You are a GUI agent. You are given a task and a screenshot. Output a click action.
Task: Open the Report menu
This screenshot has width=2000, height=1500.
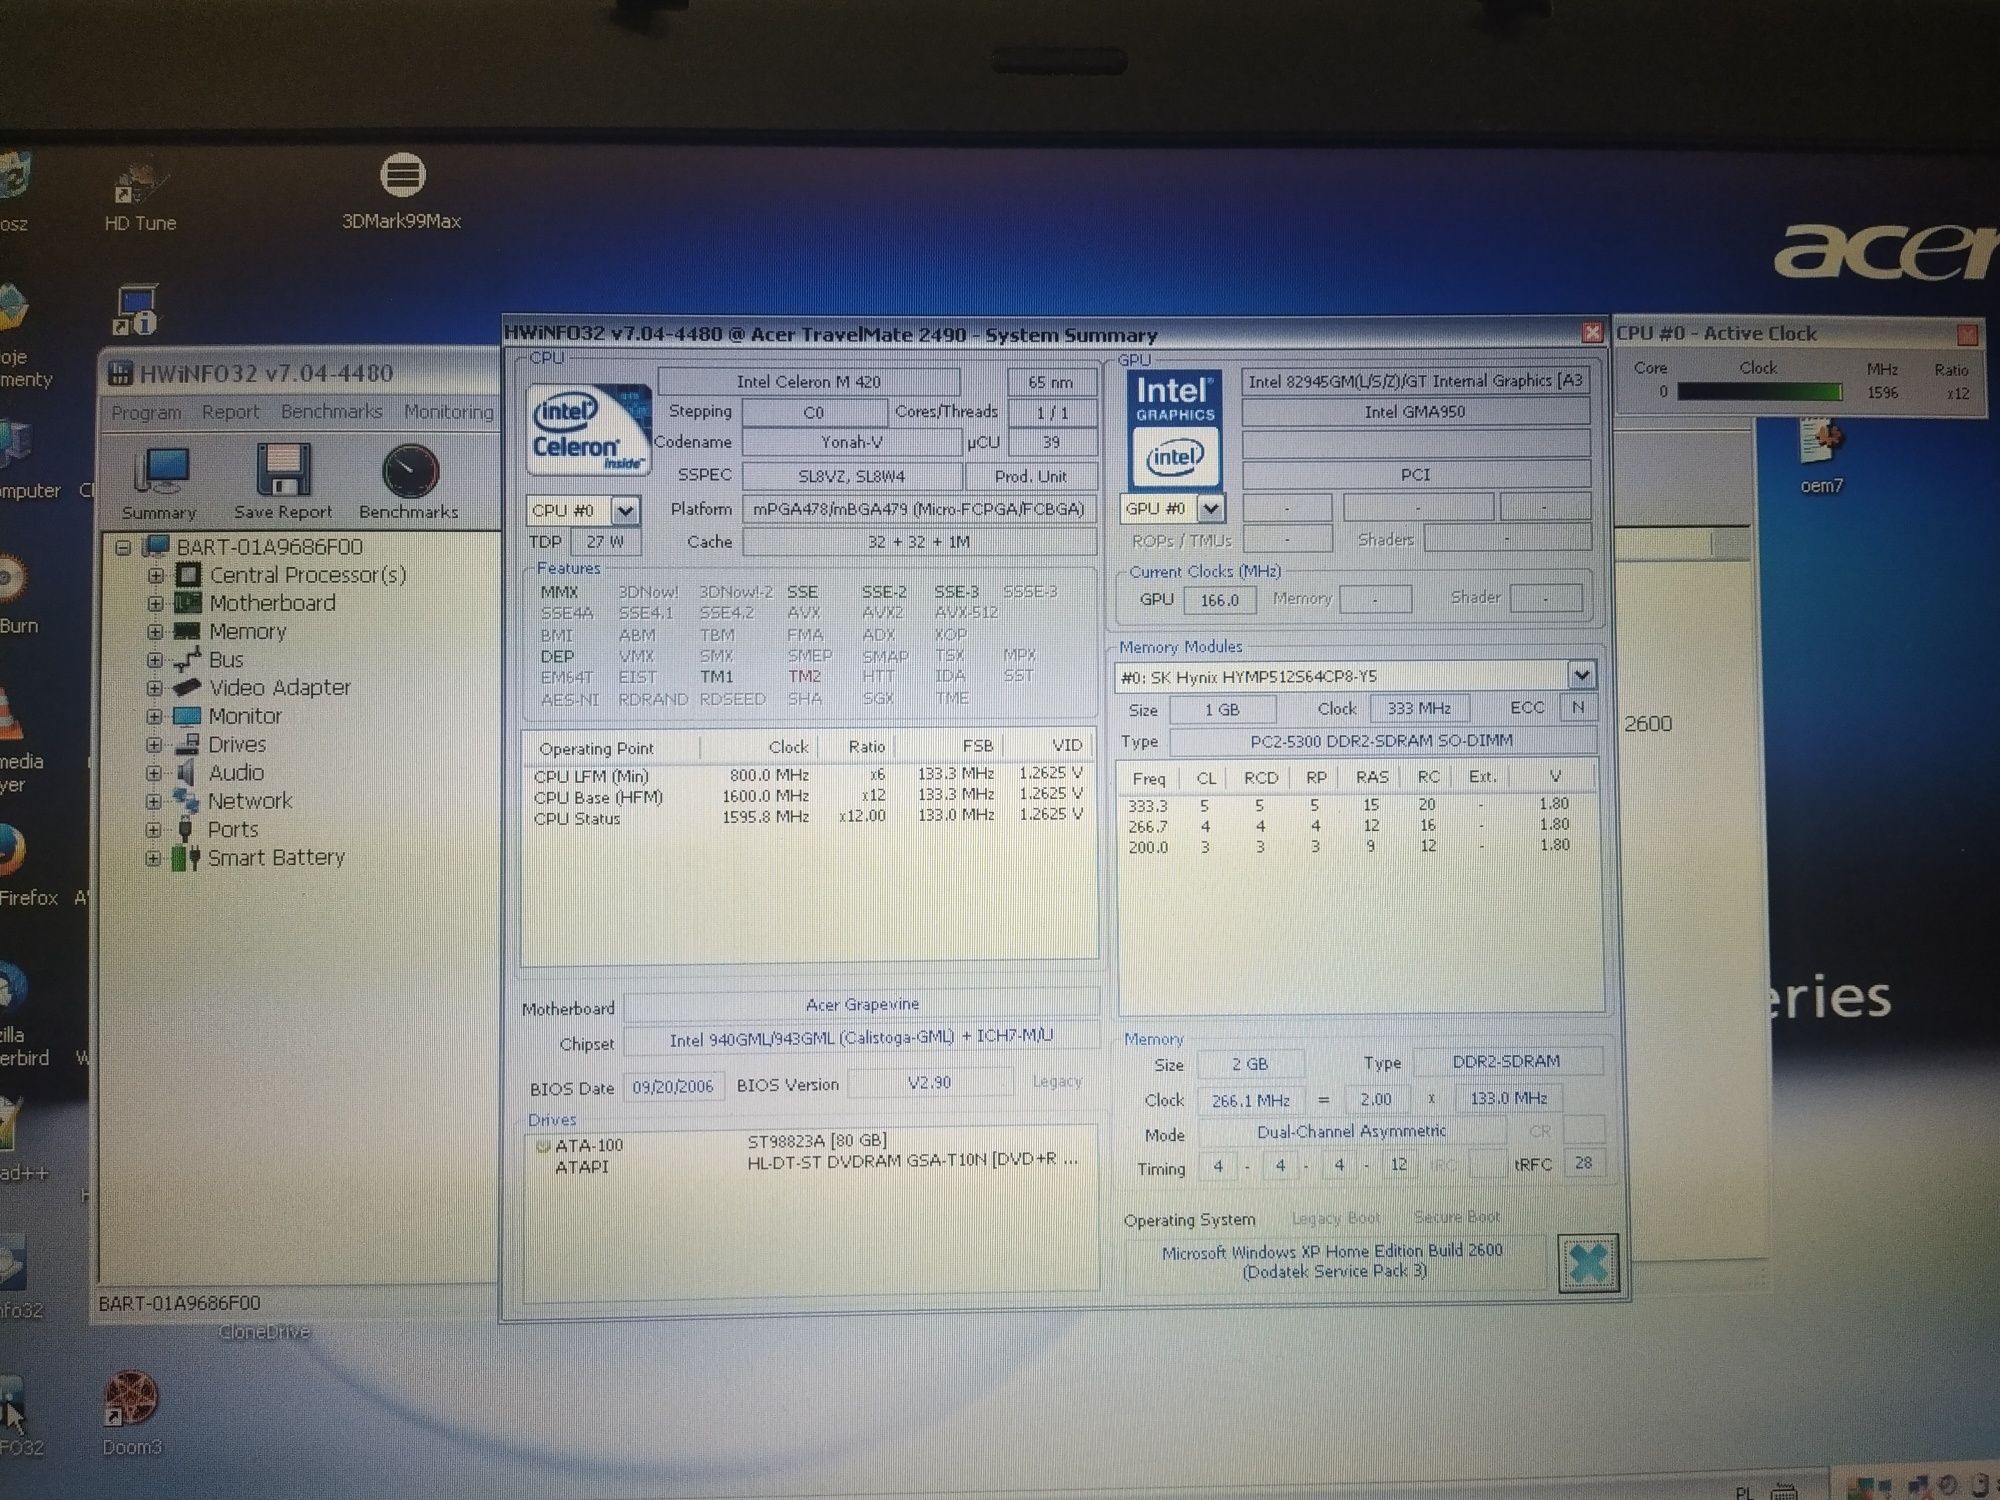tap(230, 412)
